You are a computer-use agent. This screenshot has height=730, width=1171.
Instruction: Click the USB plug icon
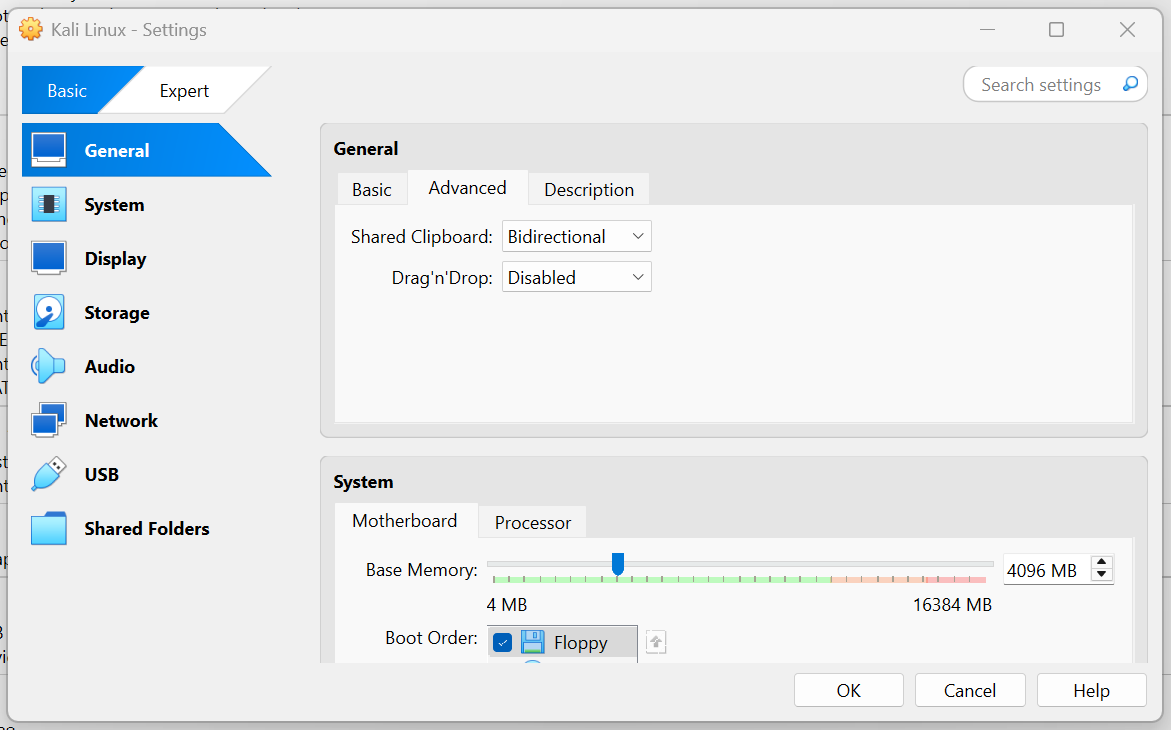point(49,474)
